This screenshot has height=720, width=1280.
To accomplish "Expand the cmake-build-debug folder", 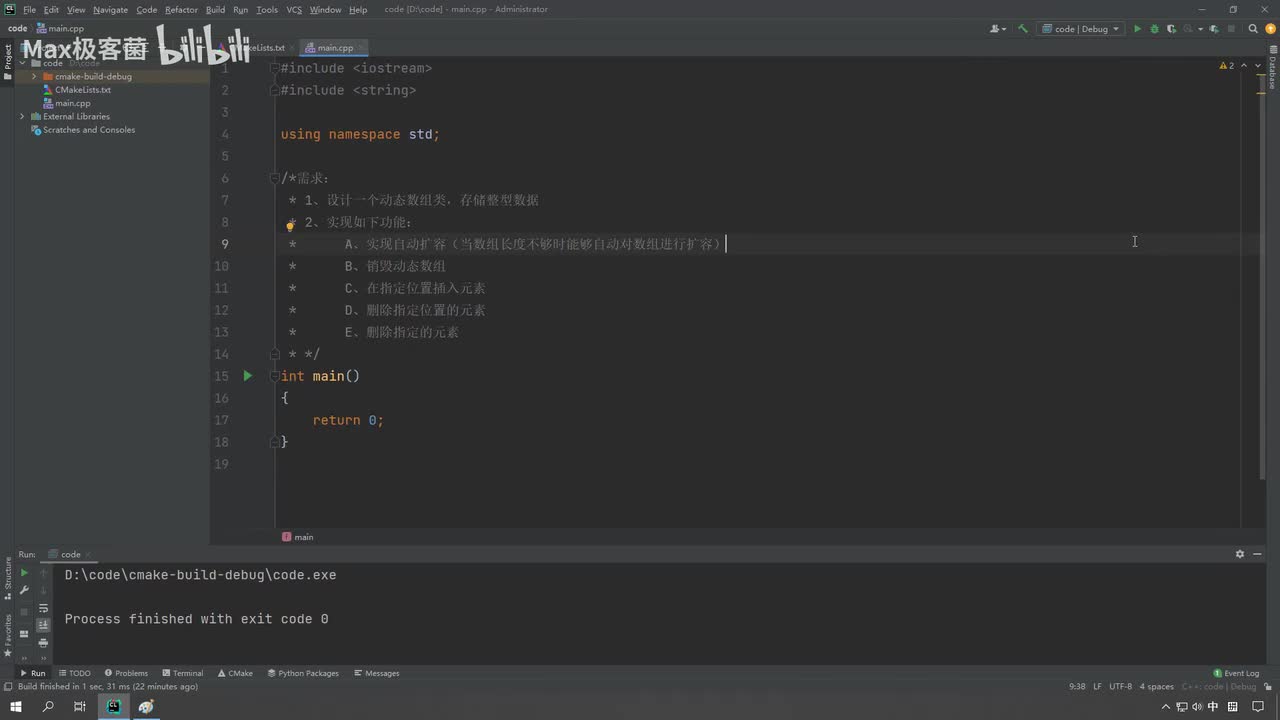I will [x=34, y=76].
